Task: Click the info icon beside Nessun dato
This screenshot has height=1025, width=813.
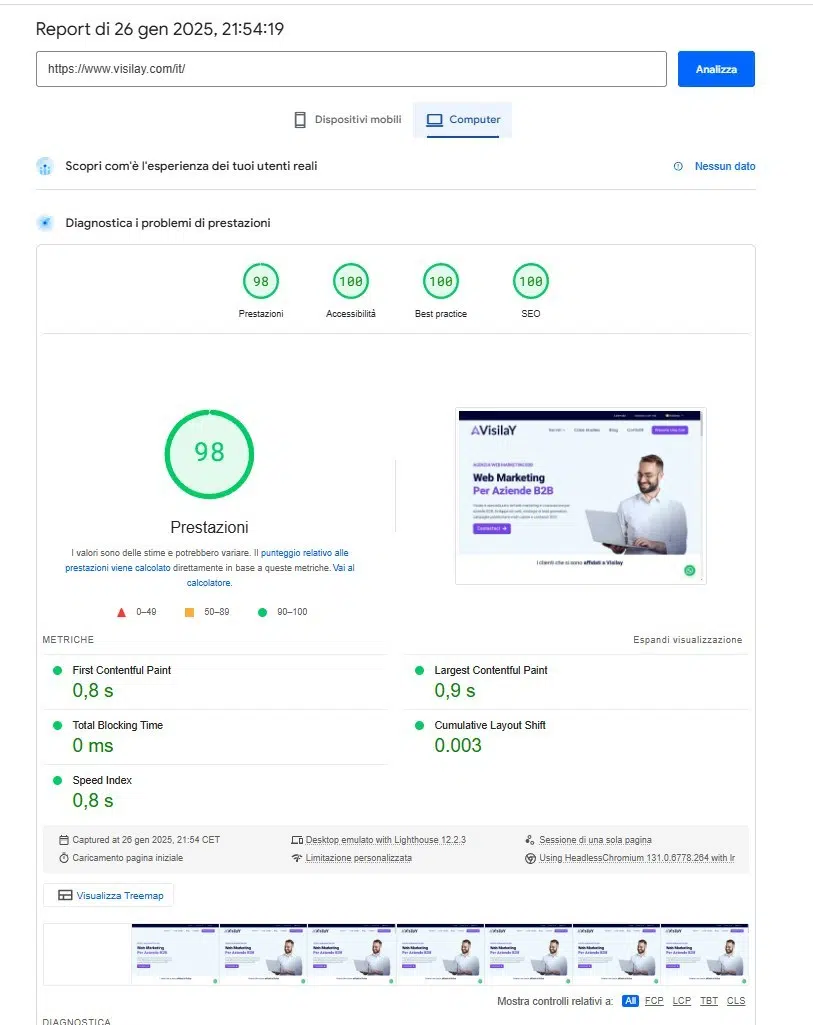Action: tap(678, 166)
